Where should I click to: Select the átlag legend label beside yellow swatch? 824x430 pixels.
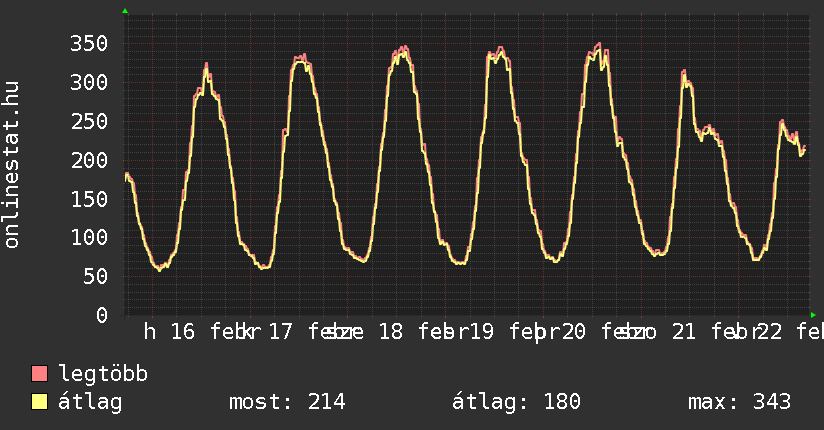coord(90,402)
